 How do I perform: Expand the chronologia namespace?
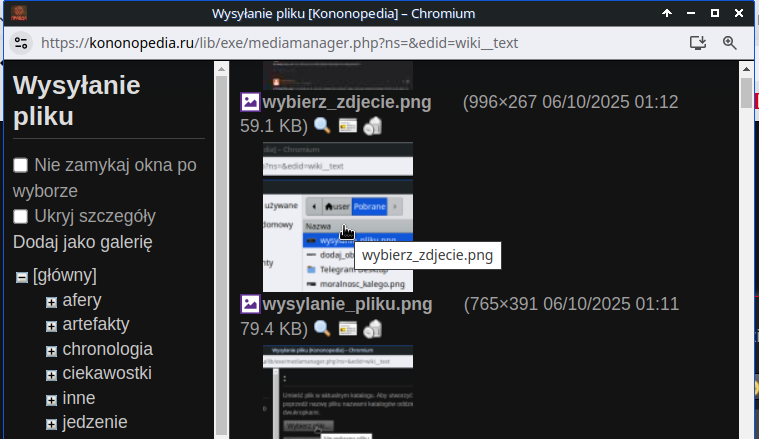point(51,351)
